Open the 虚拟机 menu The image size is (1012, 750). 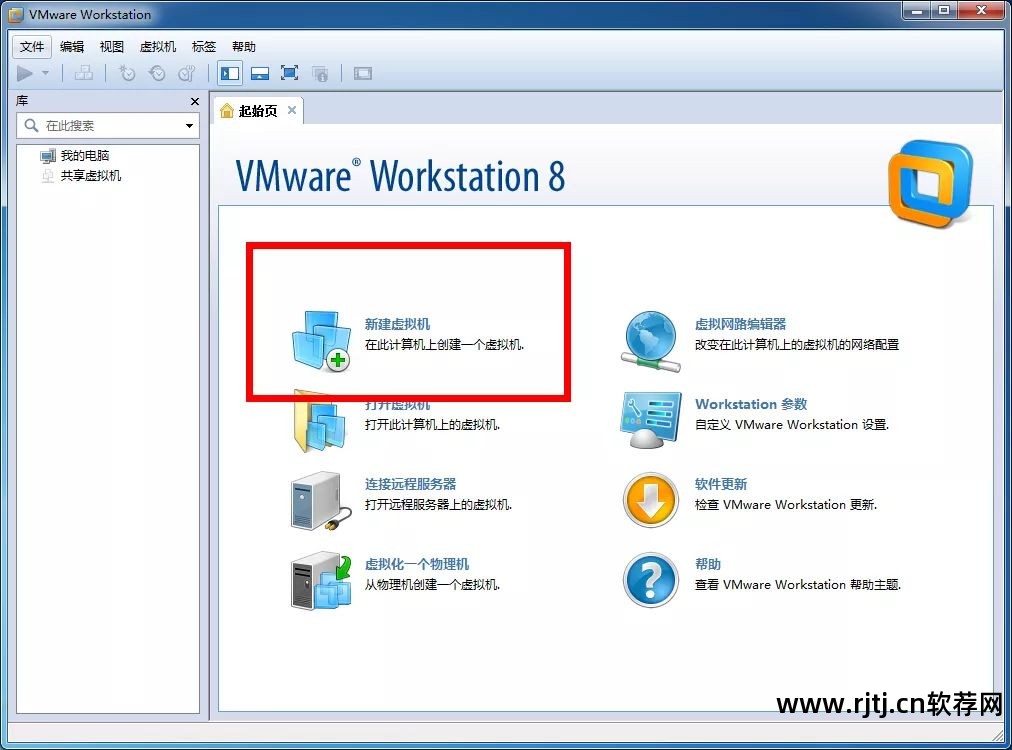[157, 46]
